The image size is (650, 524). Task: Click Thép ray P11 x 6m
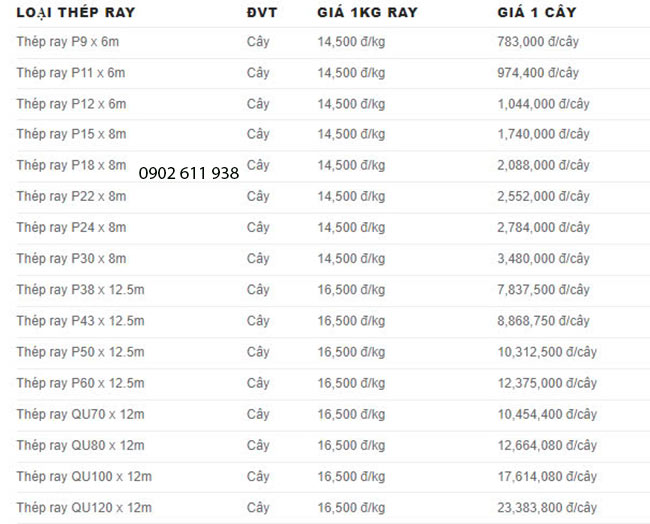71,73
